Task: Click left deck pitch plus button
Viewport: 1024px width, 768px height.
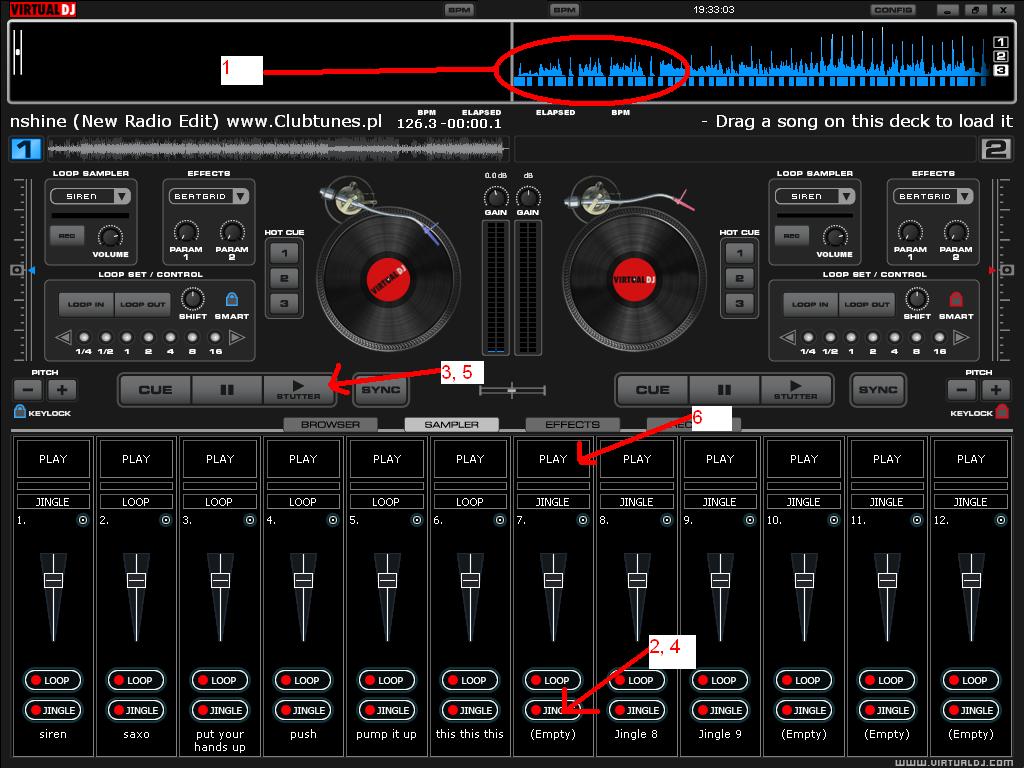Action: [x=62, y=391]
